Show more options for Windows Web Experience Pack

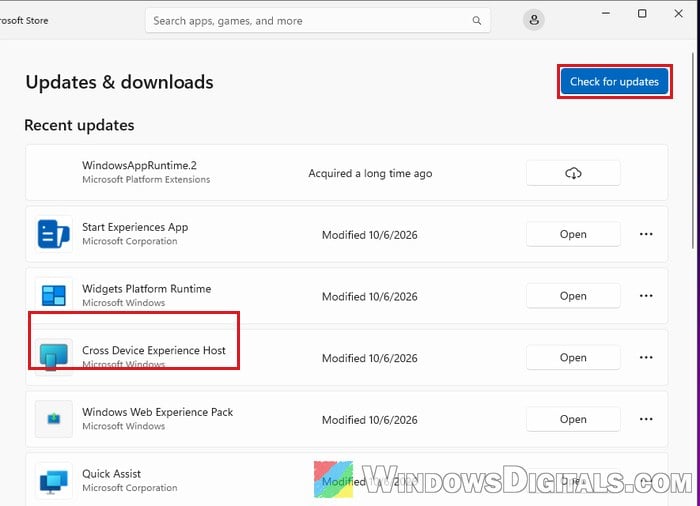pyautogui.click(x=646, y=419)
